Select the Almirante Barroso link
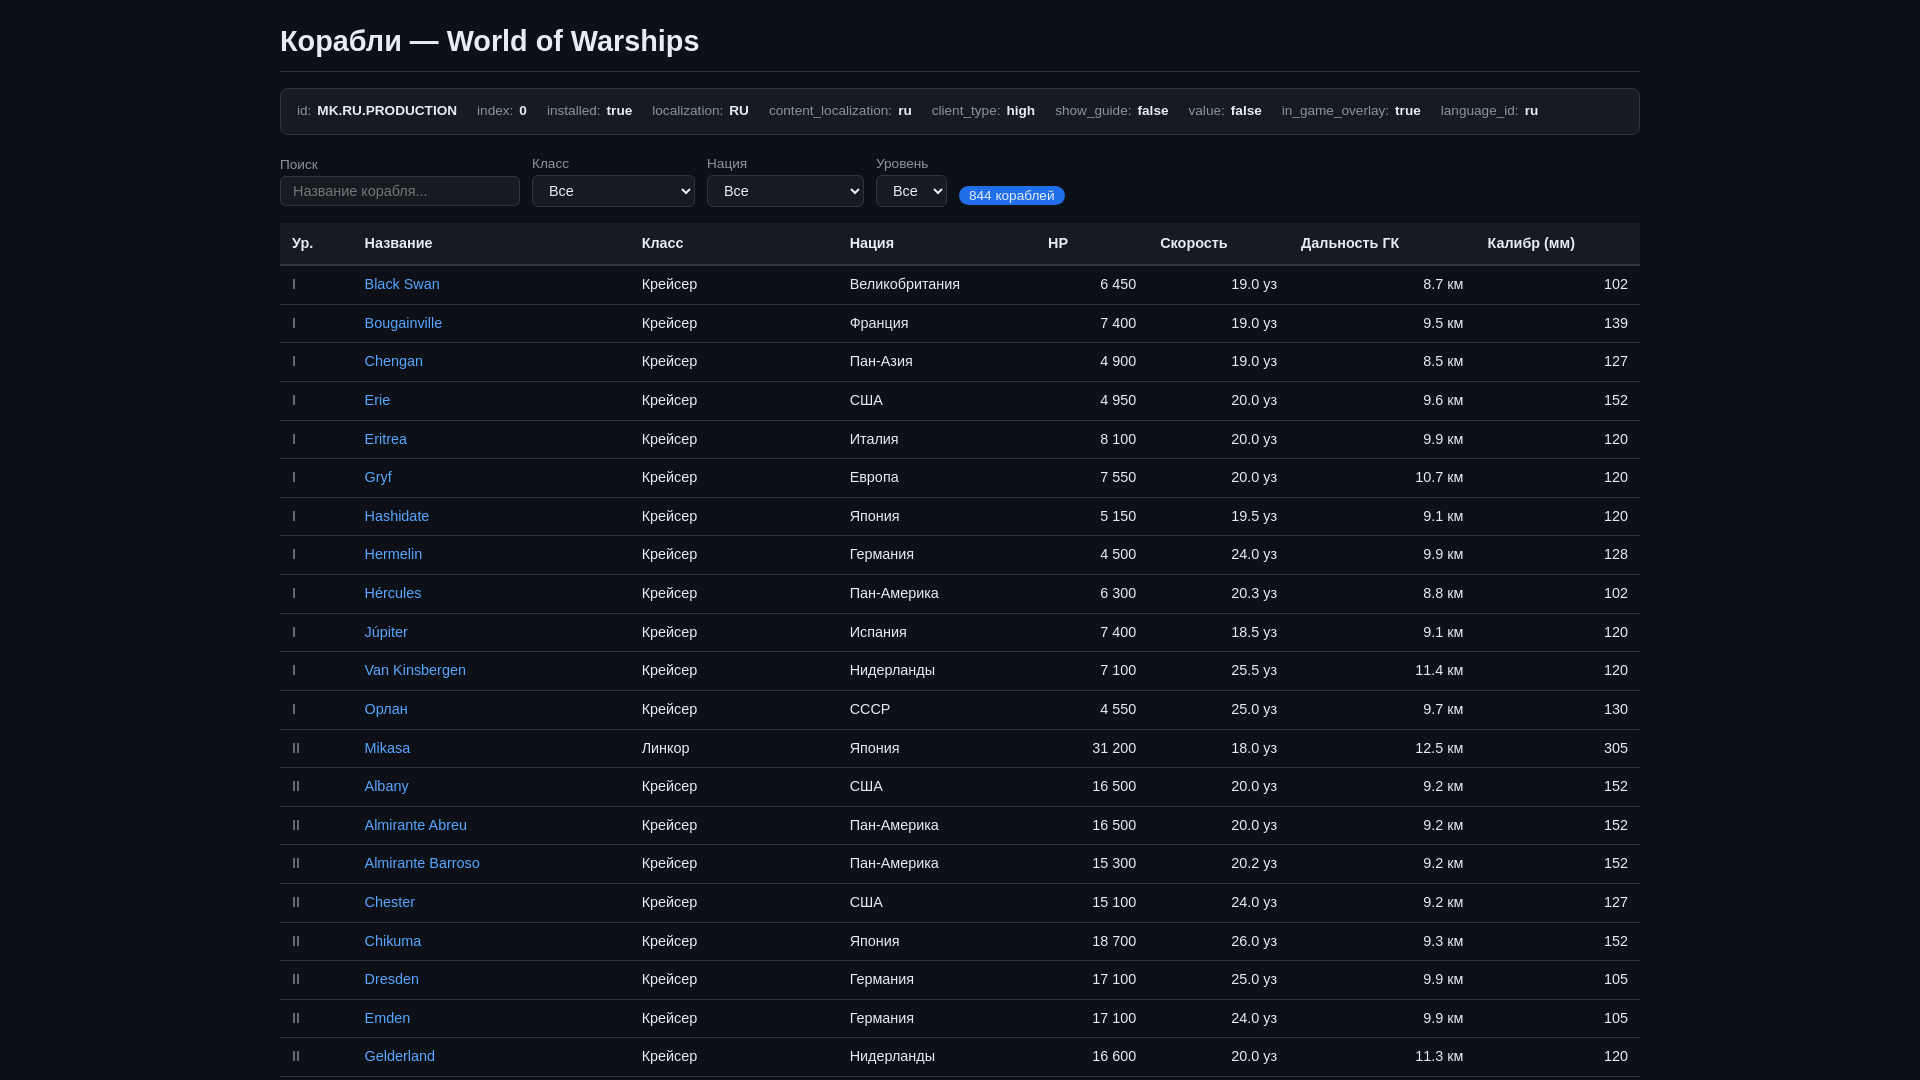The height and width of the screenshot is (1080, 1920). [x=422, y=863]
